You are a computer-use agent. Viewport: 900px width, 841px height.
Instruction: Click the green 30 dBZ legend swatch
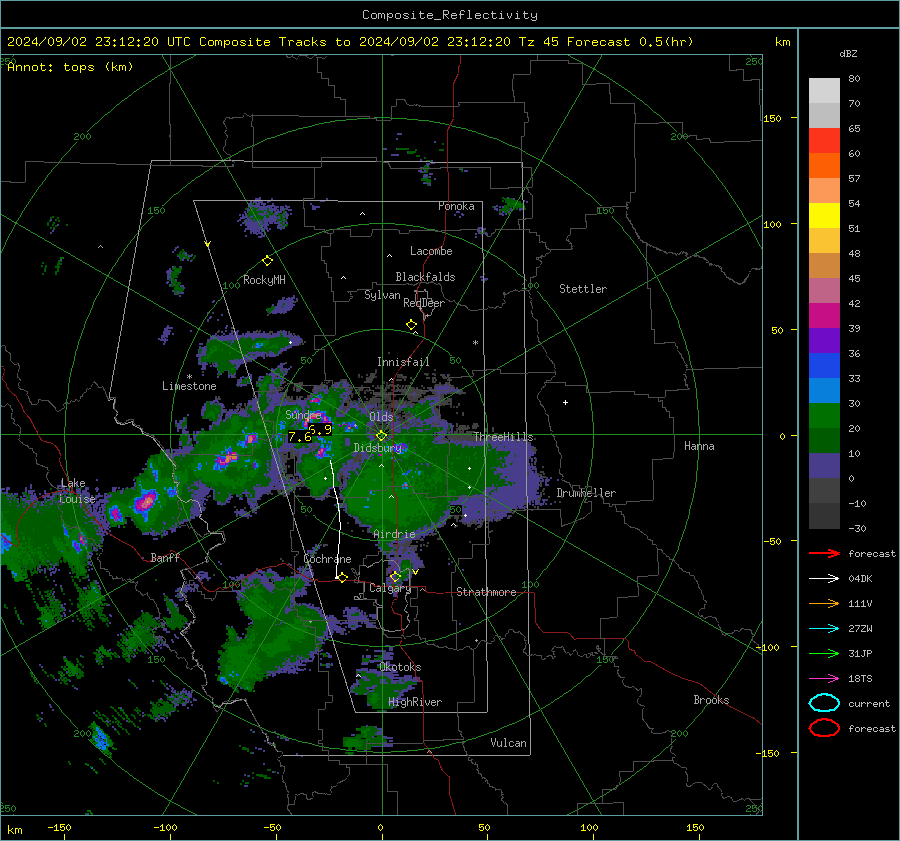(x=824, y=415)
